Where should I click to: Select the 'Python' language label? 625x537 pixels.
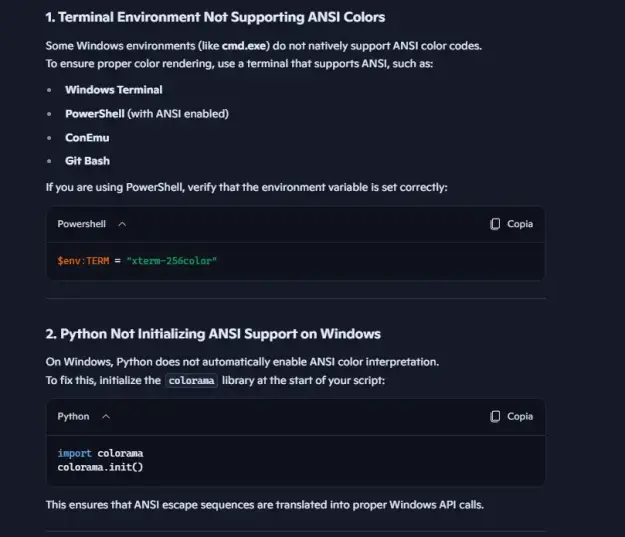coord(73,417)
